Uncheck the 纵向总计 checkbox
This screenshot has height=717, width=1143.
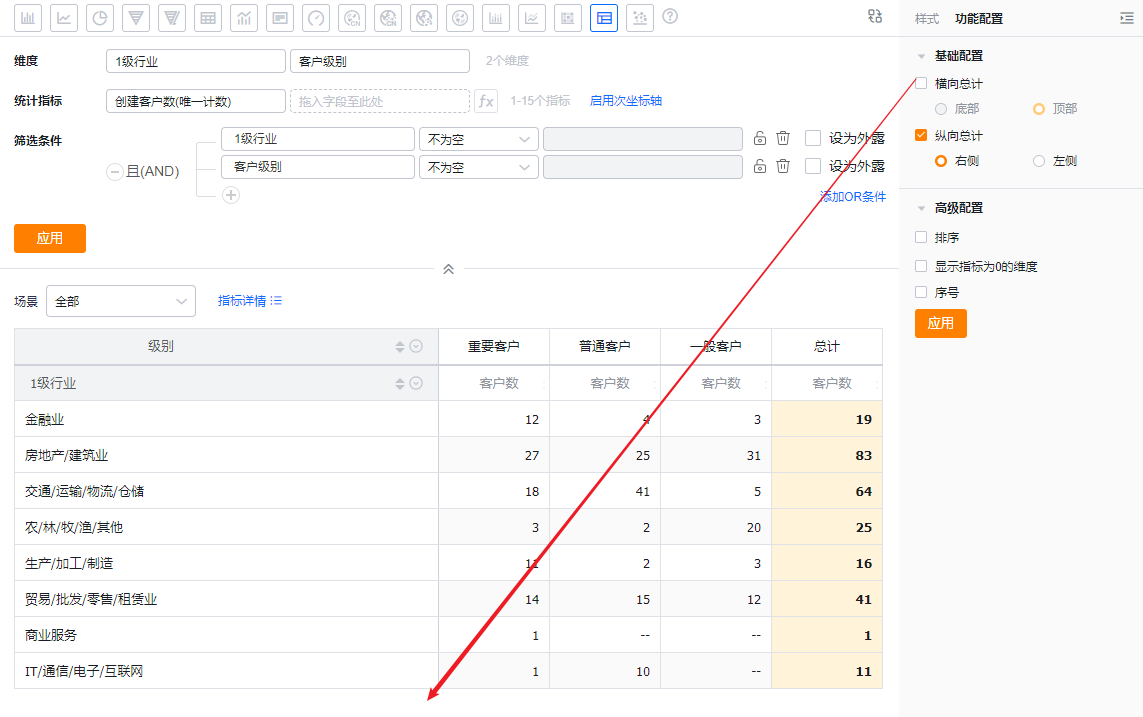(x=921, y=136)
